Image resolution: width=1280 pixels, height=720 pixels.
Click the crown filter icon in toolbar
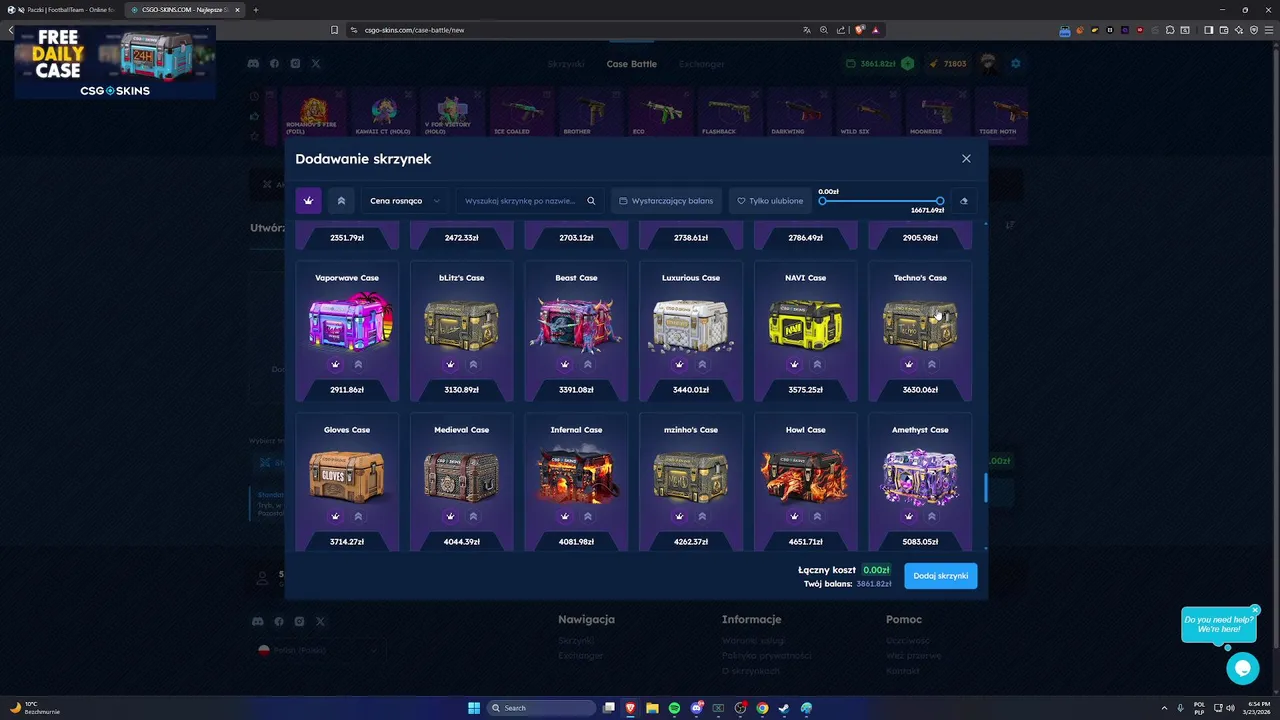click(308, 201)
